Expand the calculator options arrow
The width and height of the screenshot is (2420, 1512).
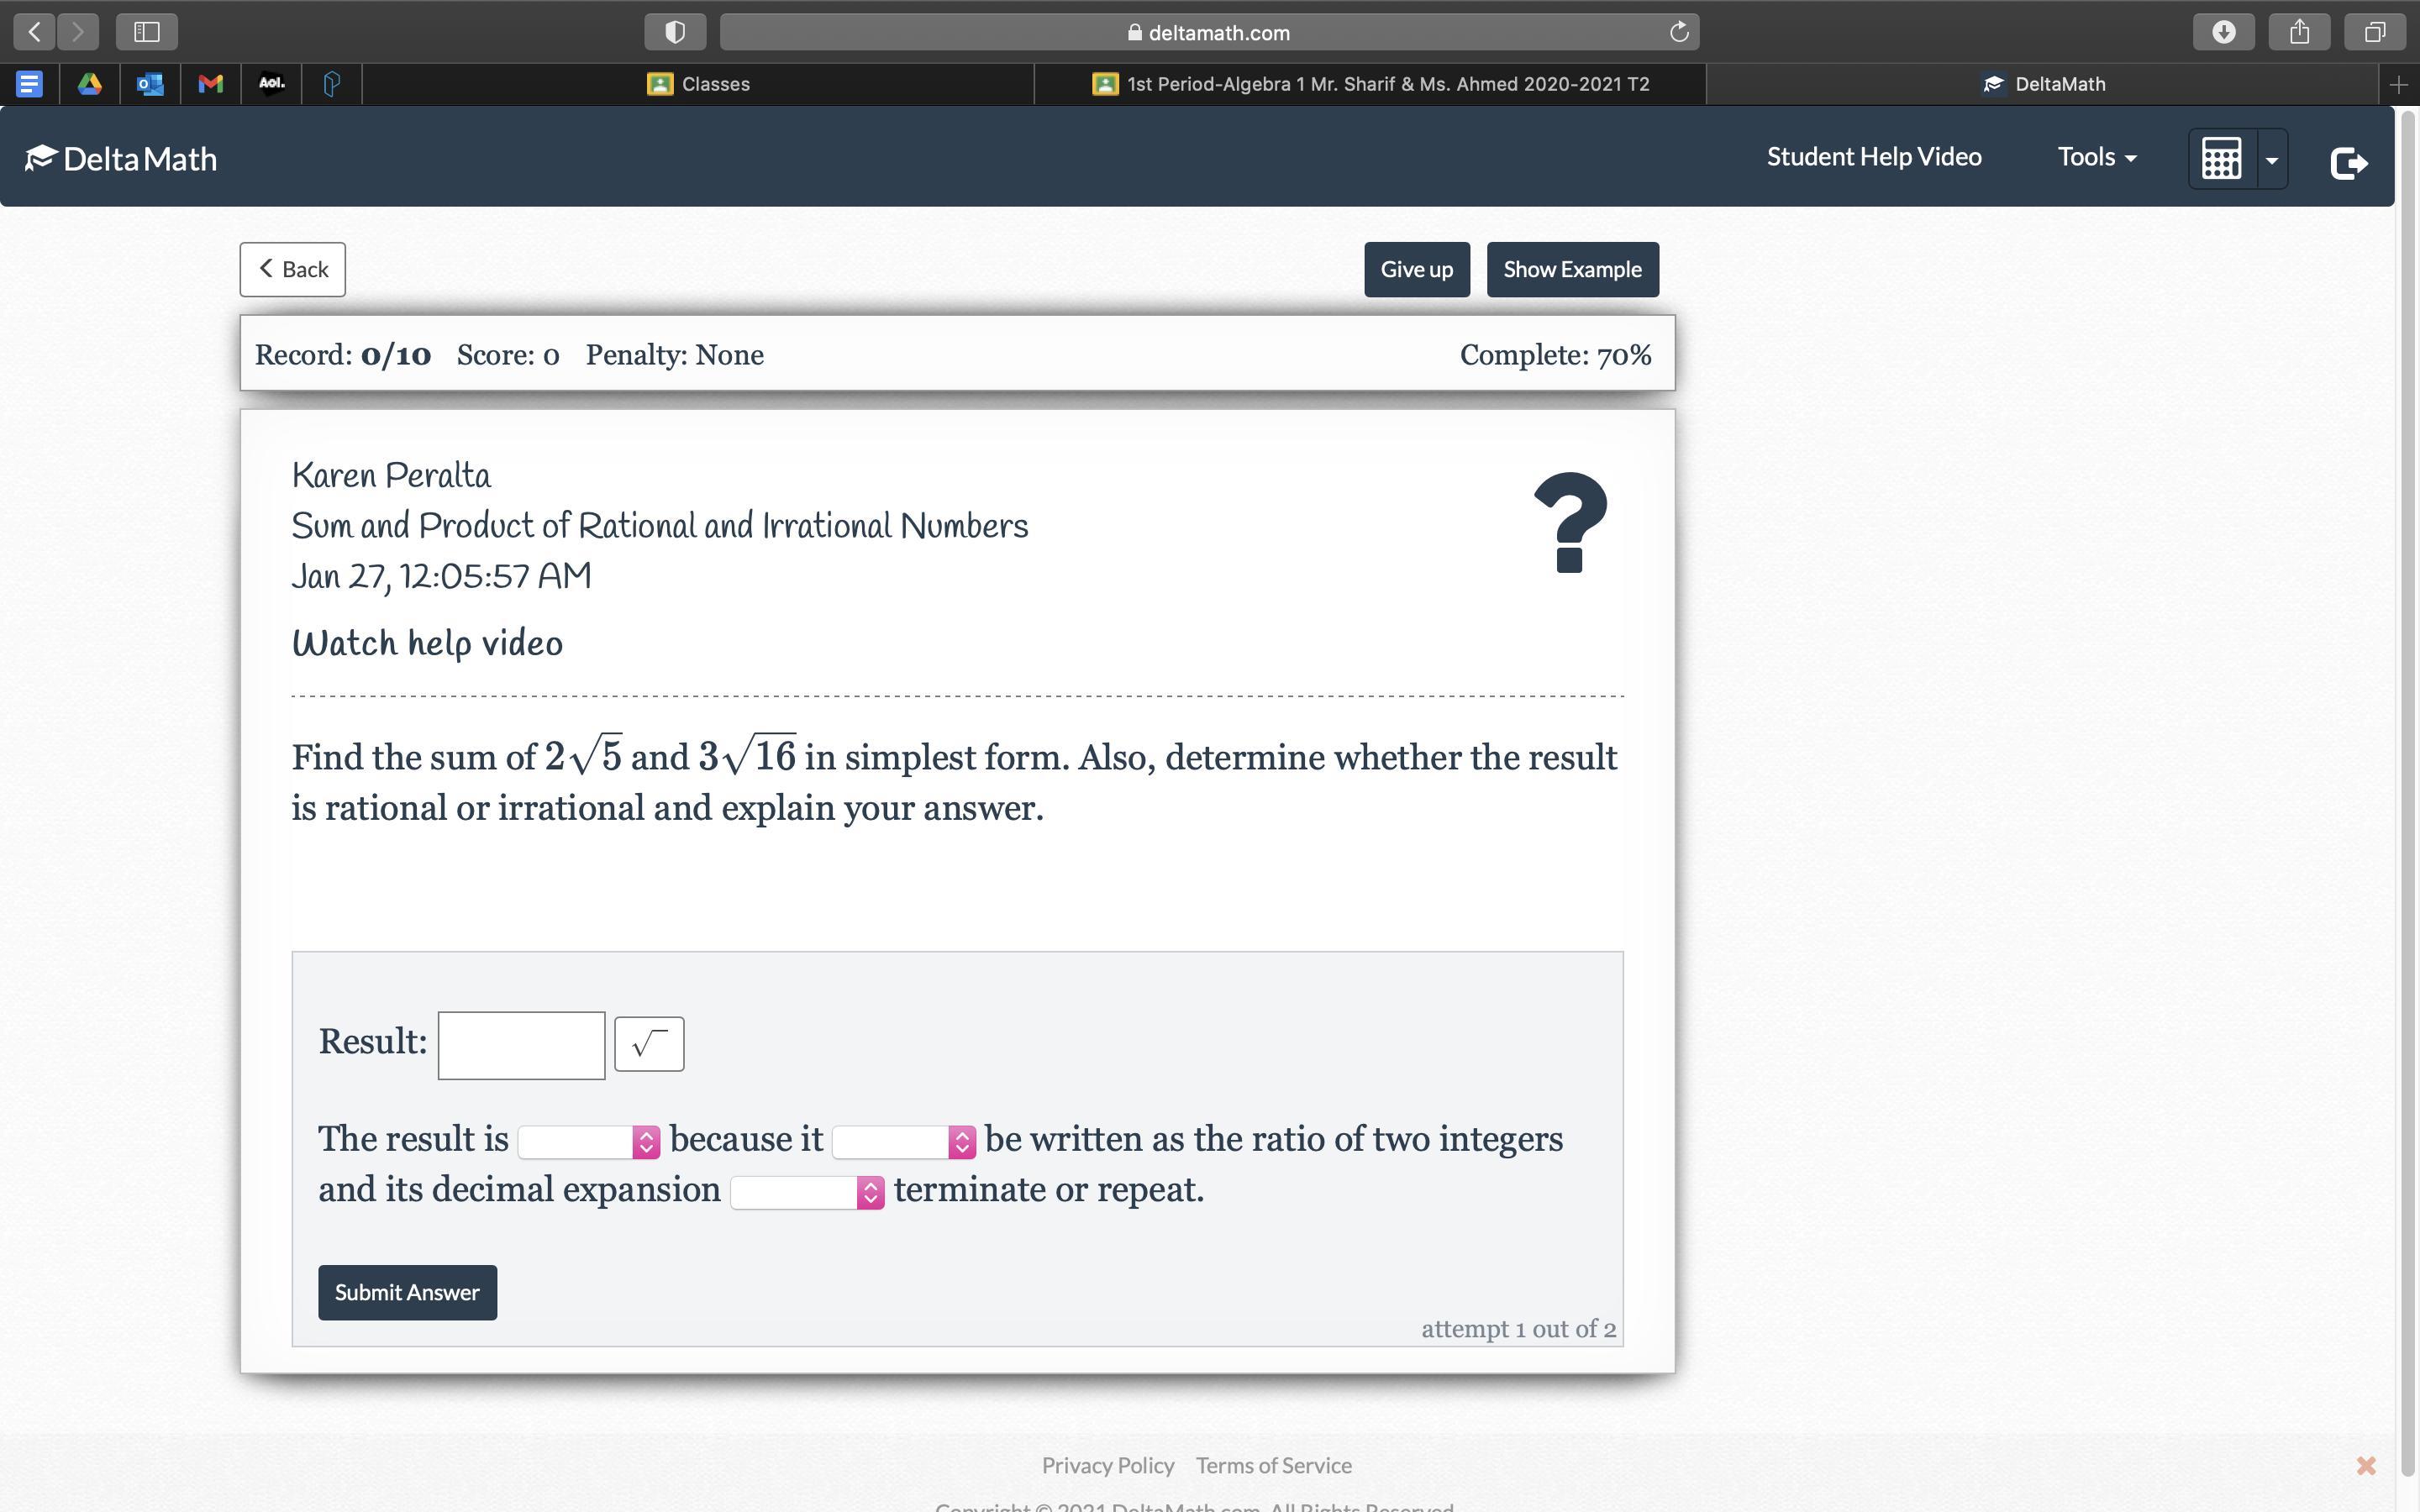coord(2272,160)
